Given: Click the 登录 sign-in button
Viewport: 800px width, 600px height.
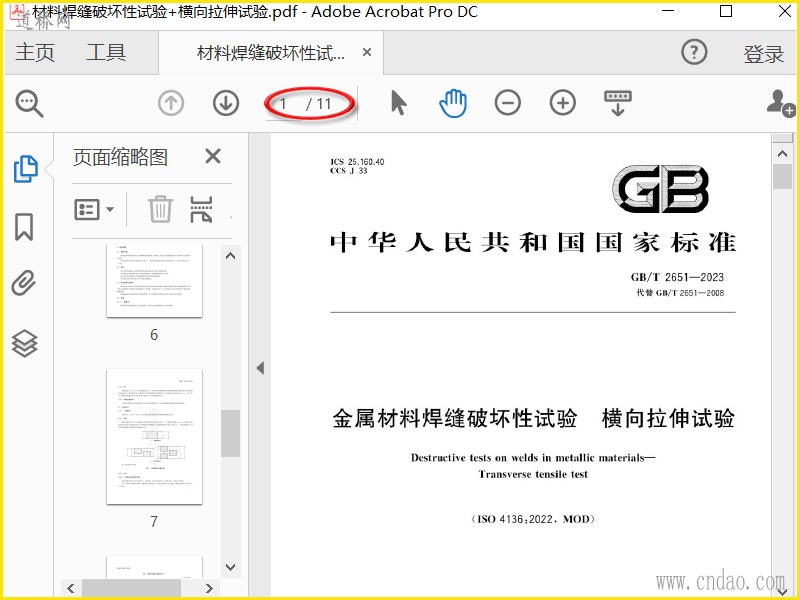Looking at the screenshot, I should tap(763, 54).
